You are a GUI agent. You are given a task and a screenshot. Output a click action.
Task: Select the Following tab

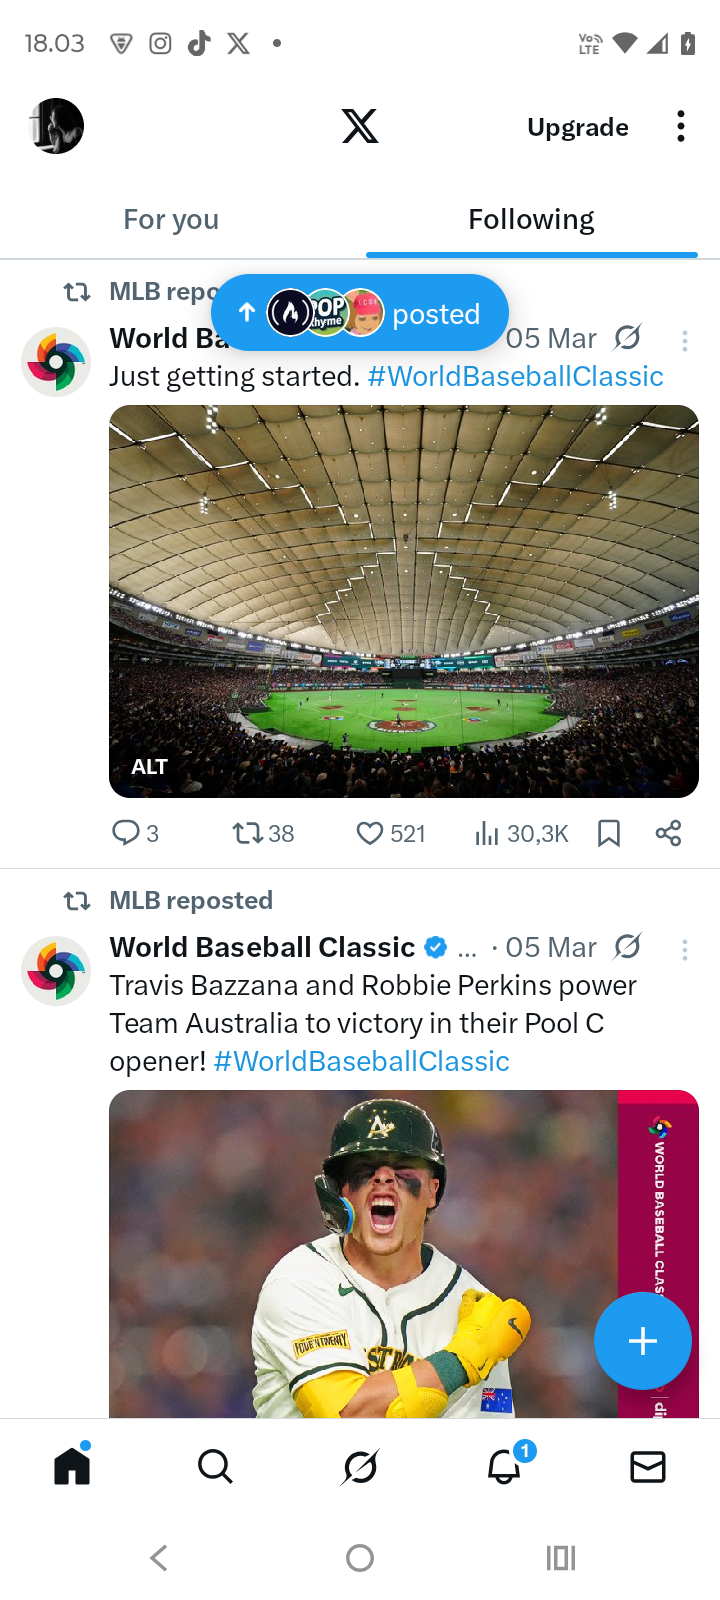531,219
